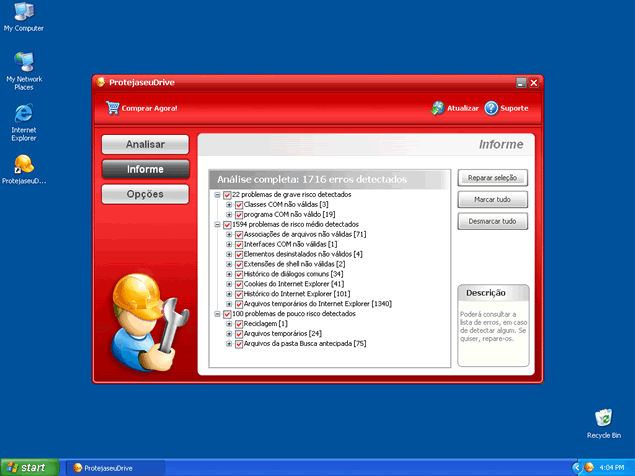Click the Comprar Agora shopping cart icon
Viewport: 635px width, 476px height.
point(112,108)
